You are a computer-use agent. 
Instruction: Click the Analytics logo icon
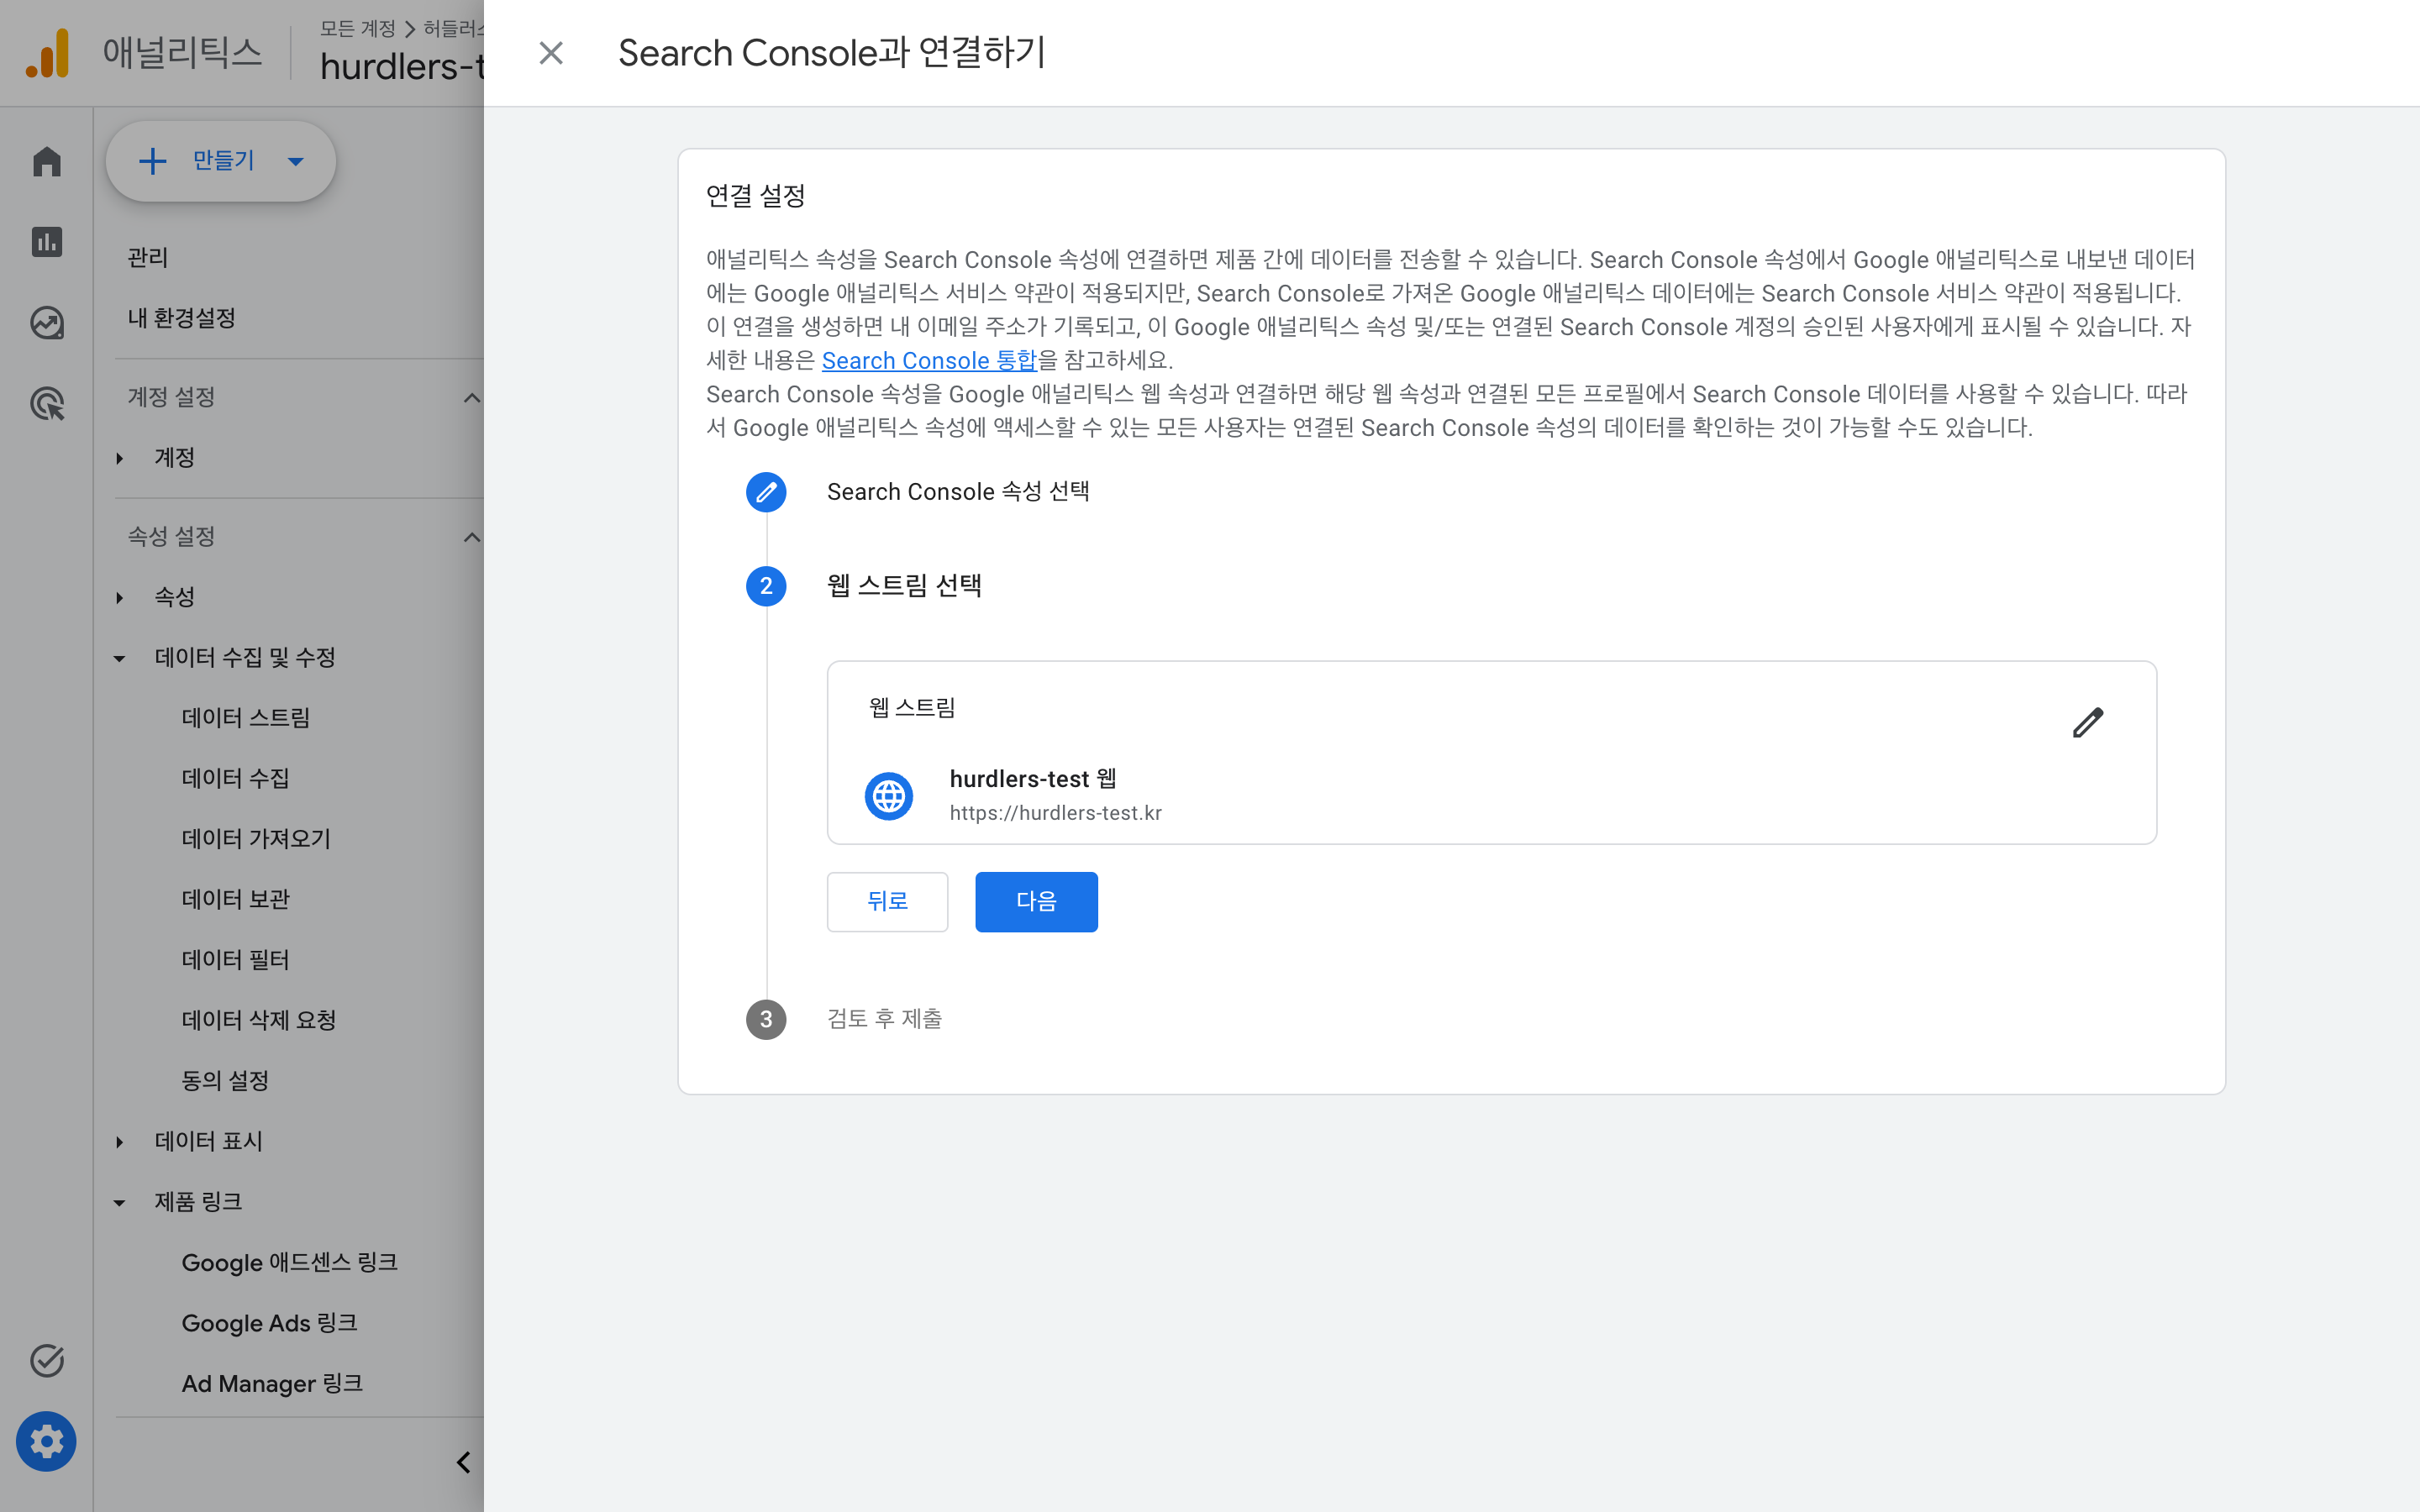point(48,53)
